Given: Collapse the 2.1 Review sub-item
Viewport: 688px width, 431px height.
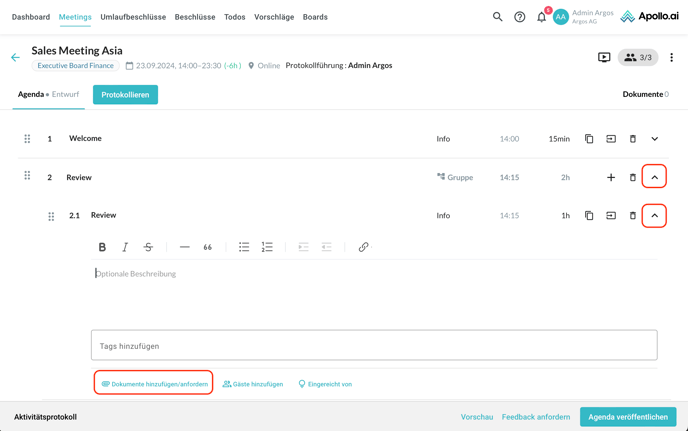Looking at the screenshot, I should coord(654,216).
